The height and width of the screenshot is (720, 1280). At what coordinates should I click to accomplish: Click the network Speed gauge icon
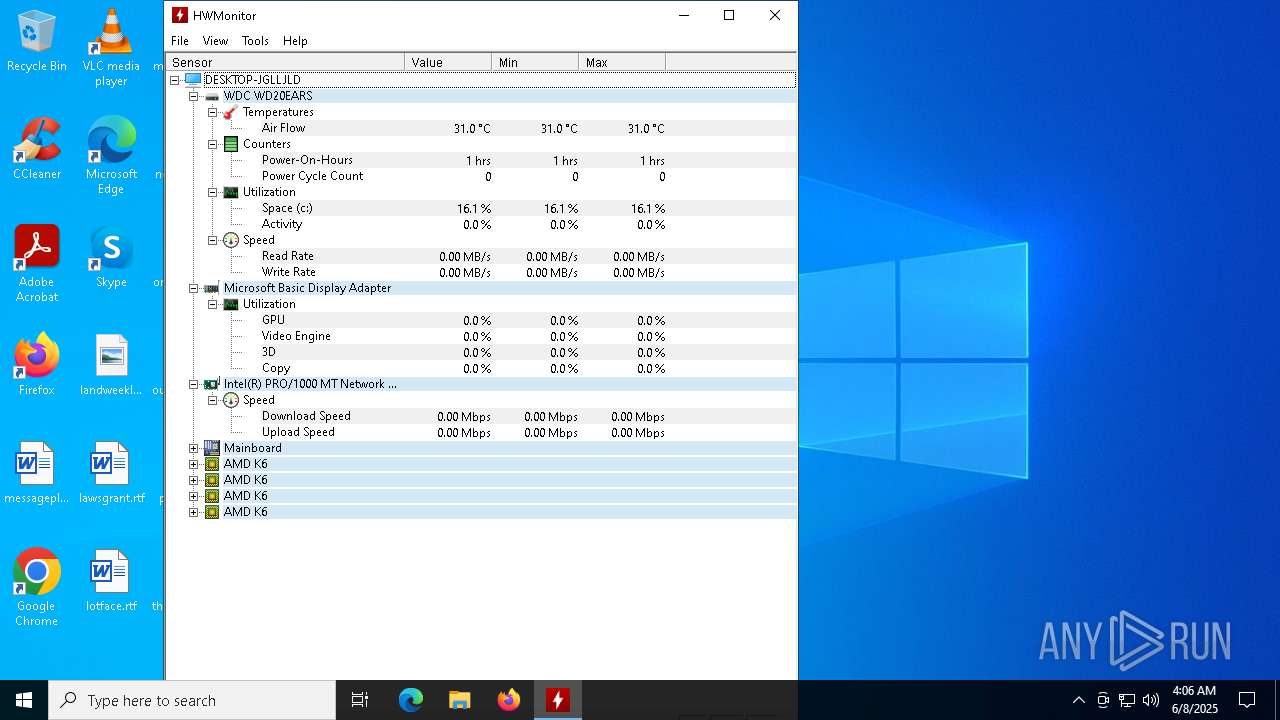231,400
